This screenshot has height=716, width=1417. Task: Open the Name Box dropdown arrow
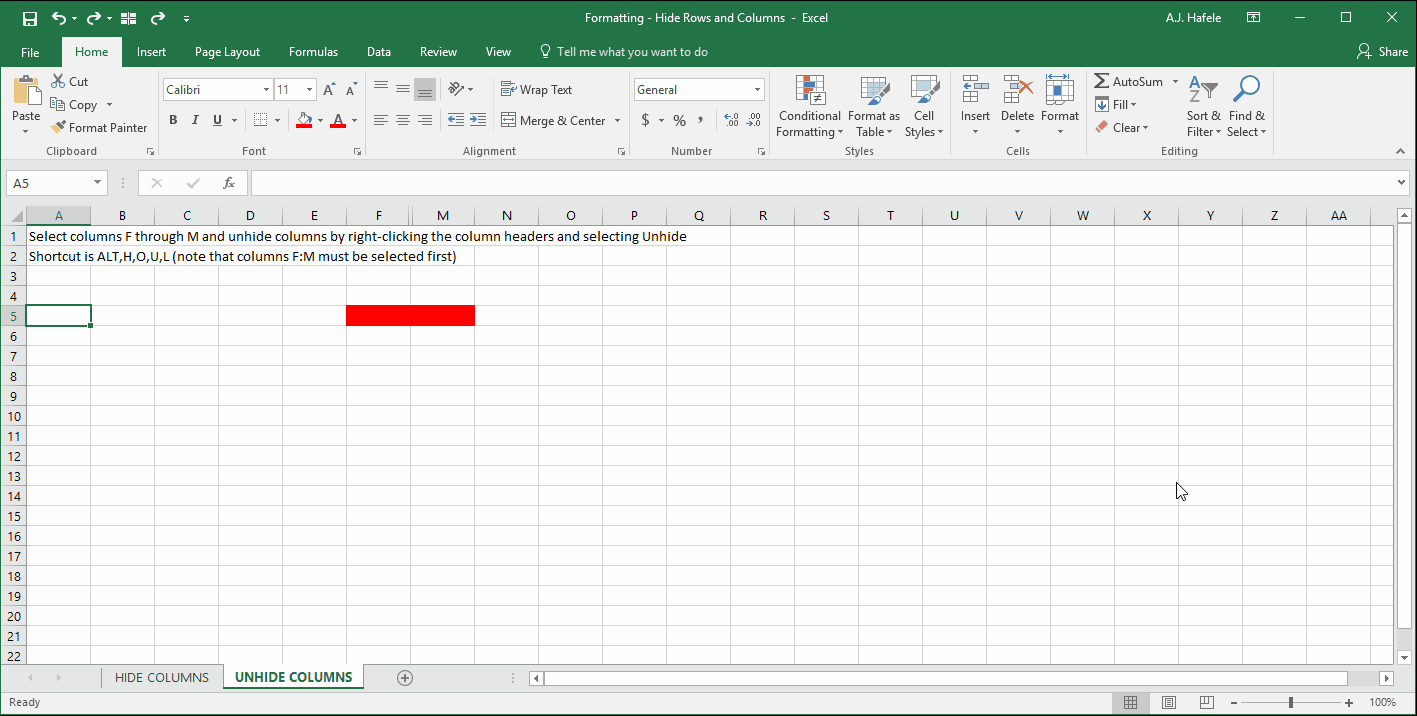click(x=98, y=183)
